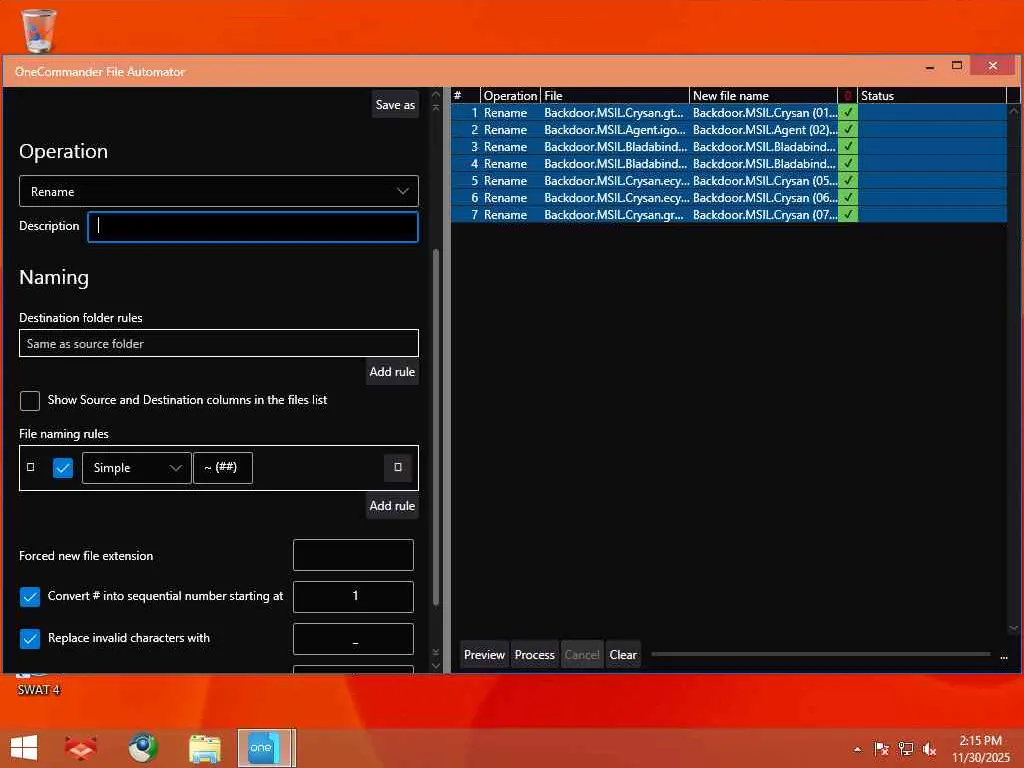The width and height of the screenshot is (1024, 768).
Task: Open the three-dots menu beside the progress bar
Action: coord(1004,656)
